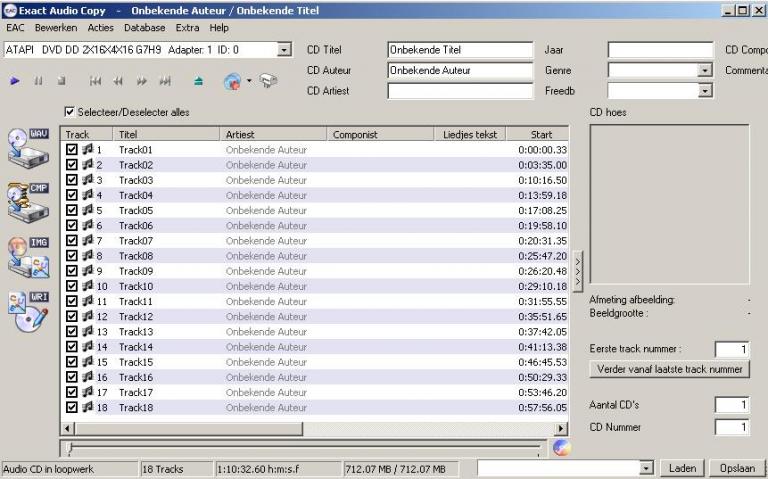Open the CD drive selection dropdown
This screenshot has height=479, width=768.
click(x=284, y=49)
